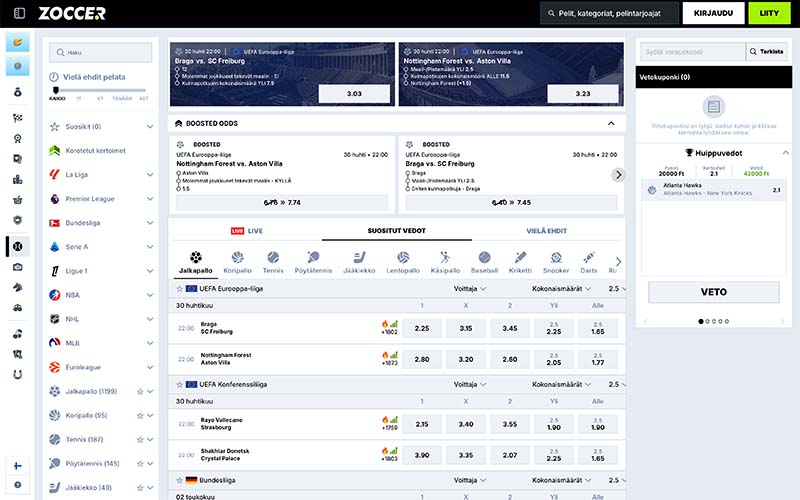The width and height of the screenshot is (800, 500).
Task: Click the Syötä varauskoodi input field
Action: (x=693, y=52)
